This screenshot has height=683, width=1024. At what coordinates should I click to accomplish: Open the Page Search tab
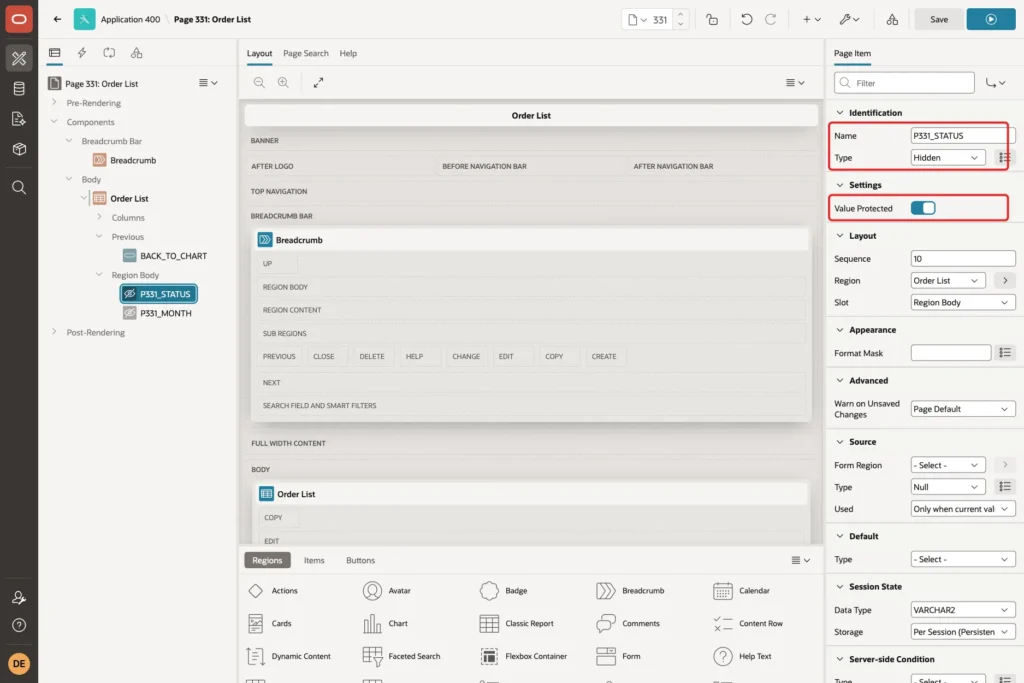(306, 54)
